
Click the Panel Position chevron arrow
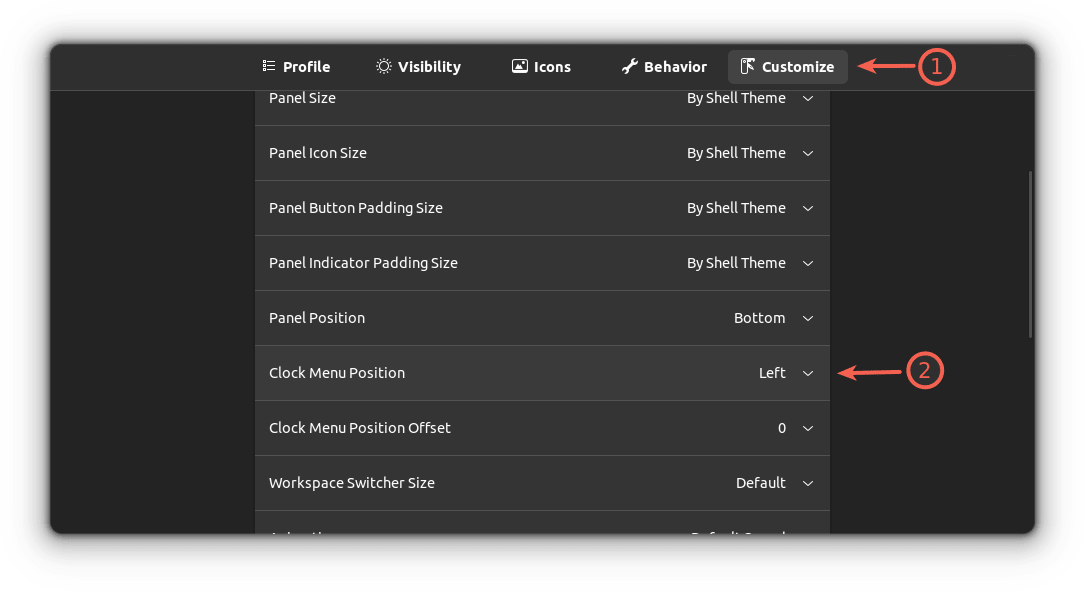(x=808, y=318)
